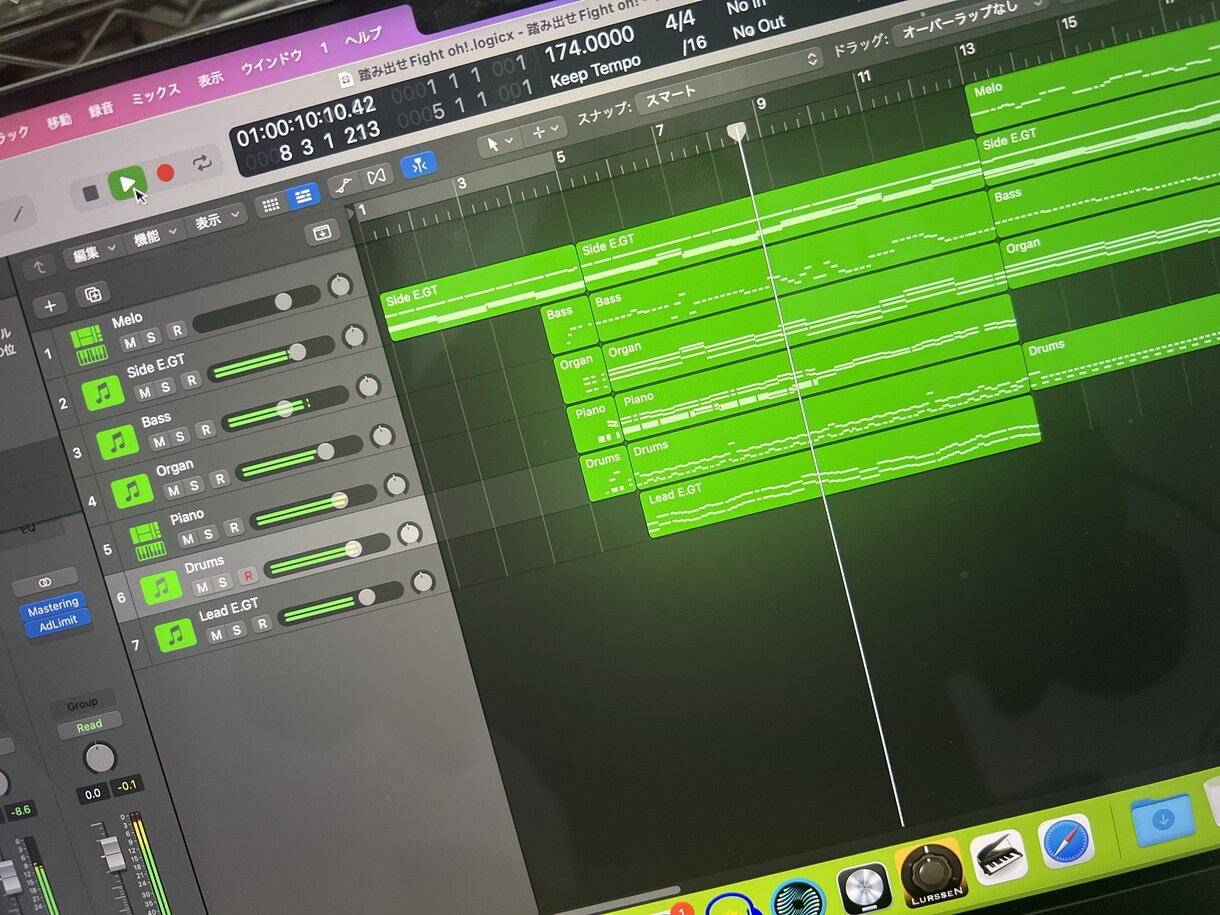This screenshot has width=1220, height=915.
Task: Click the Melo track instrument icon
Action: pos(89,345)
